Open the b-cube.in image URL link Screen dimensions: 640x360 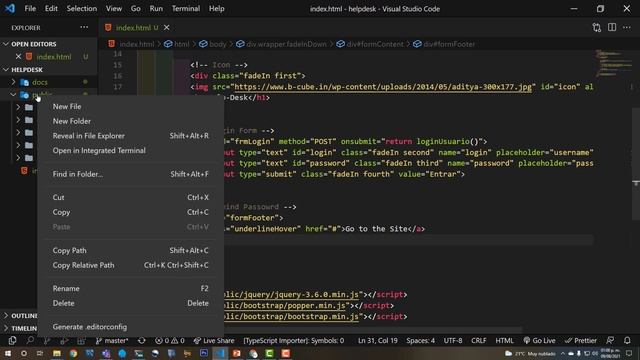coord(383,87)
